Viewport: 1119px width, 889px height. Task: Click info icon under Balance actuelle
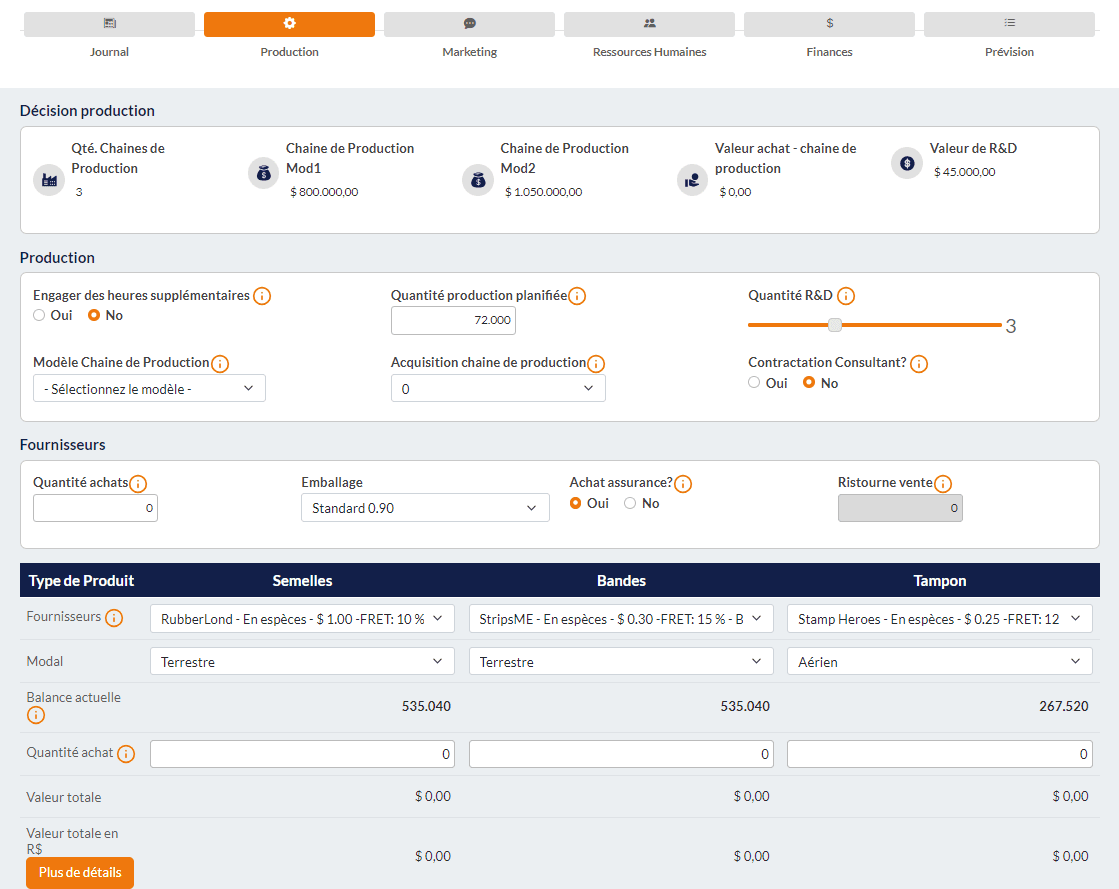click(x=36, y=715)
